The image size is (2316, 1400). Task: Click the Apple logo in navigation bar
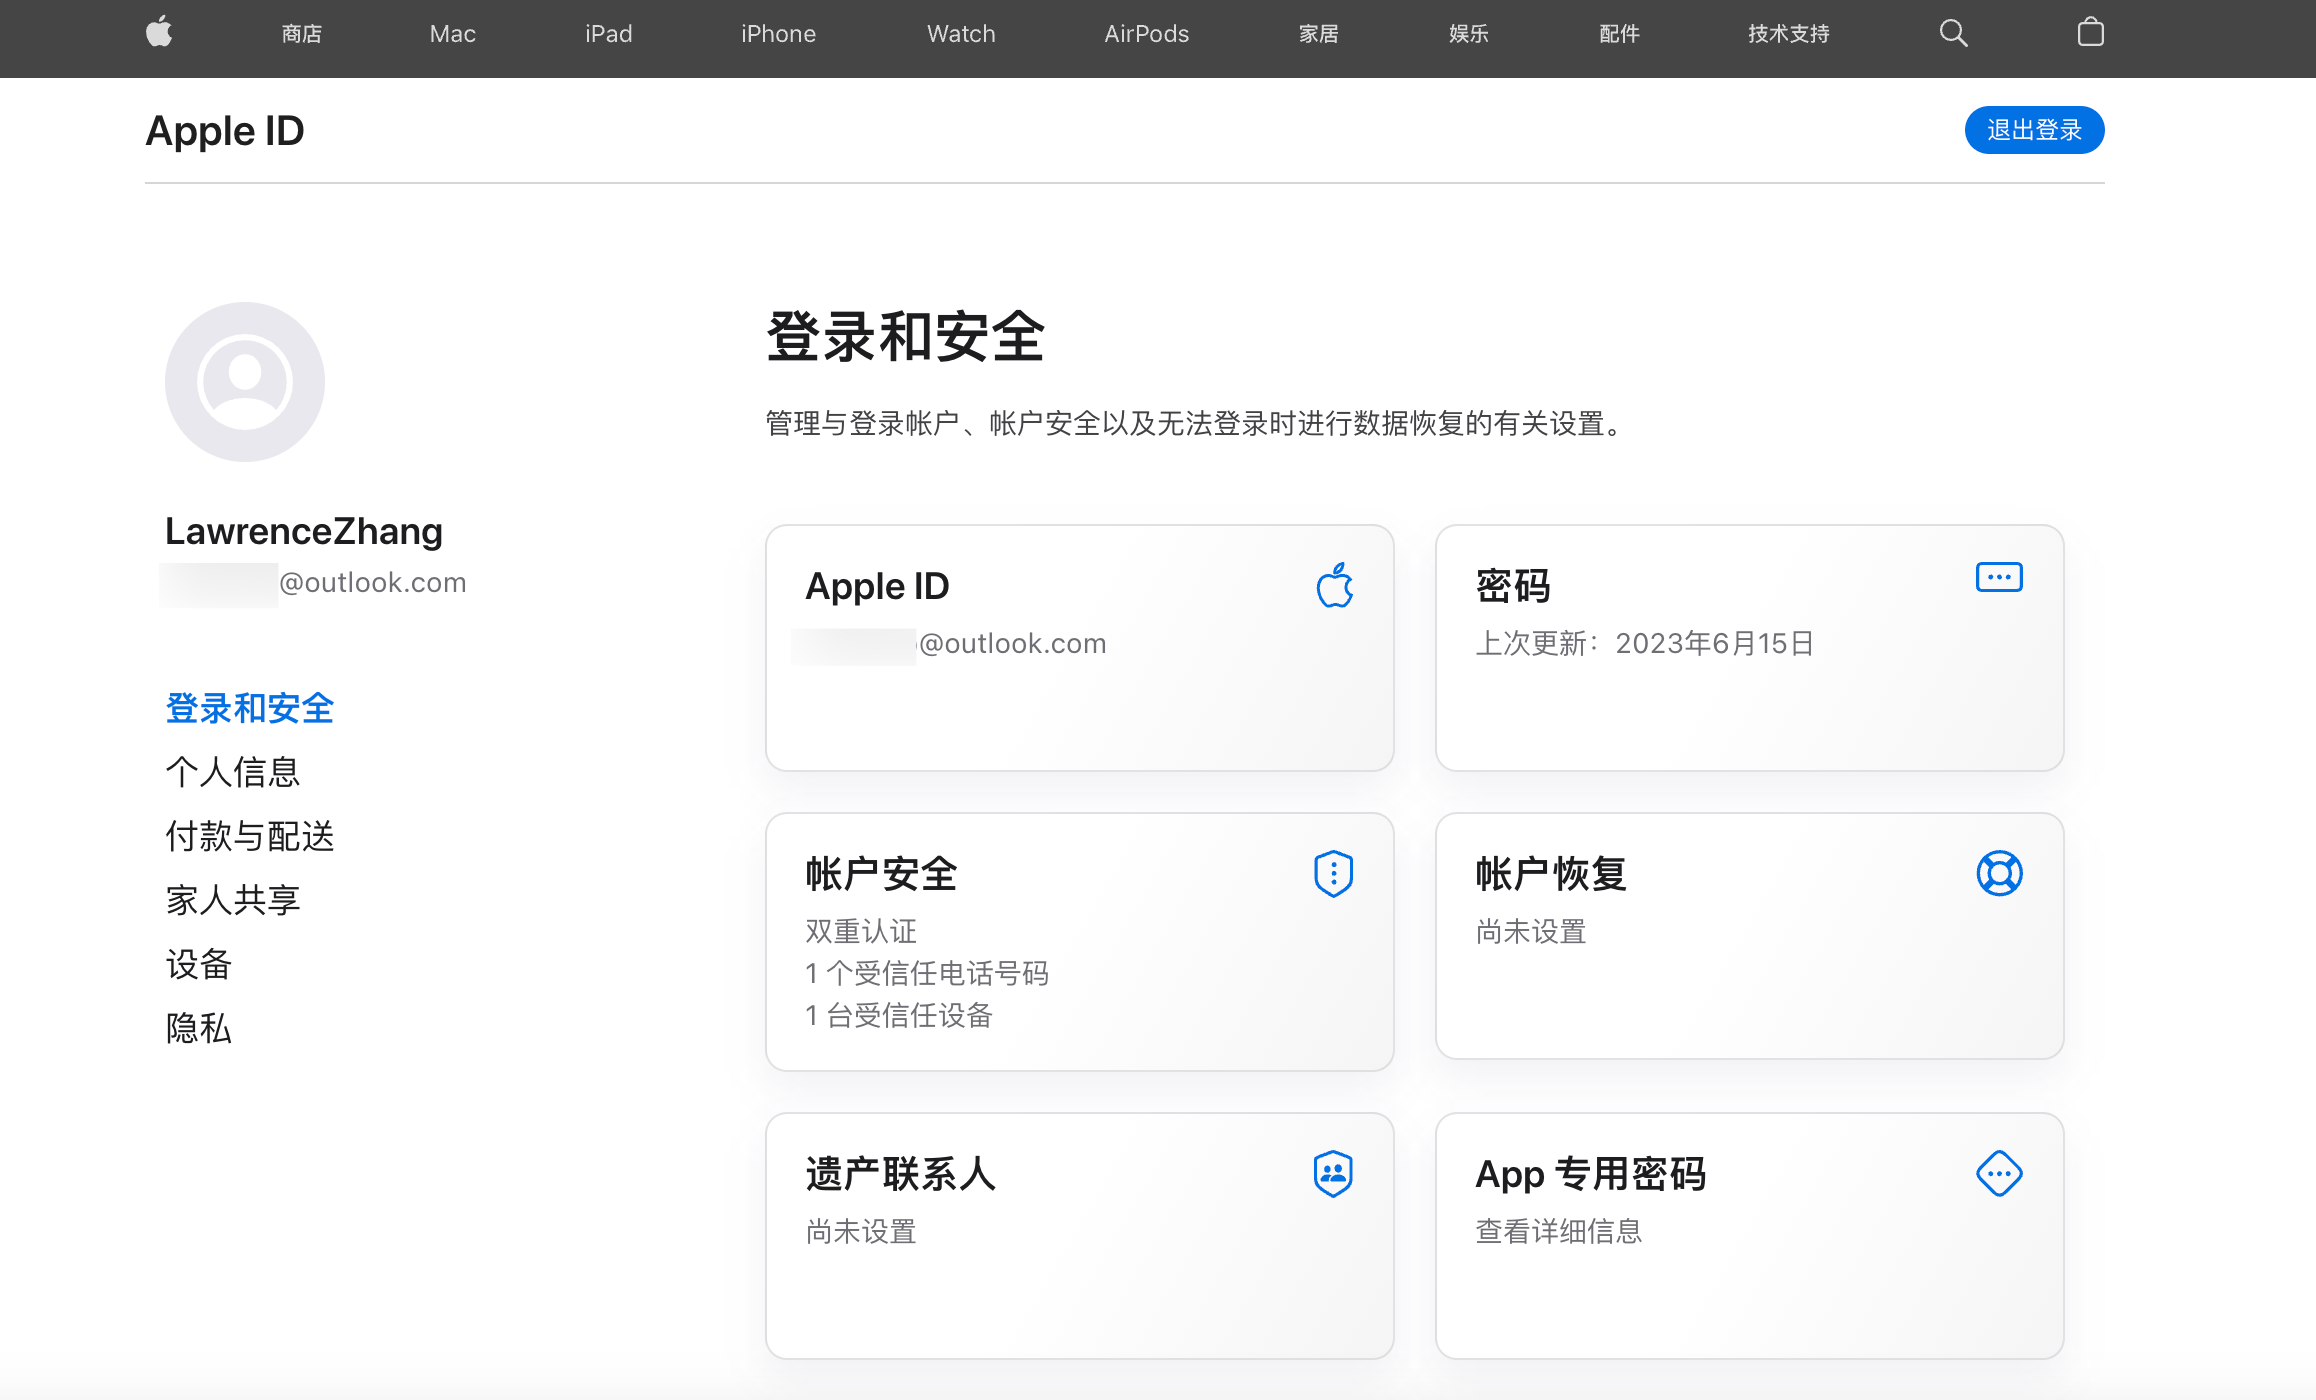[159, 33]
